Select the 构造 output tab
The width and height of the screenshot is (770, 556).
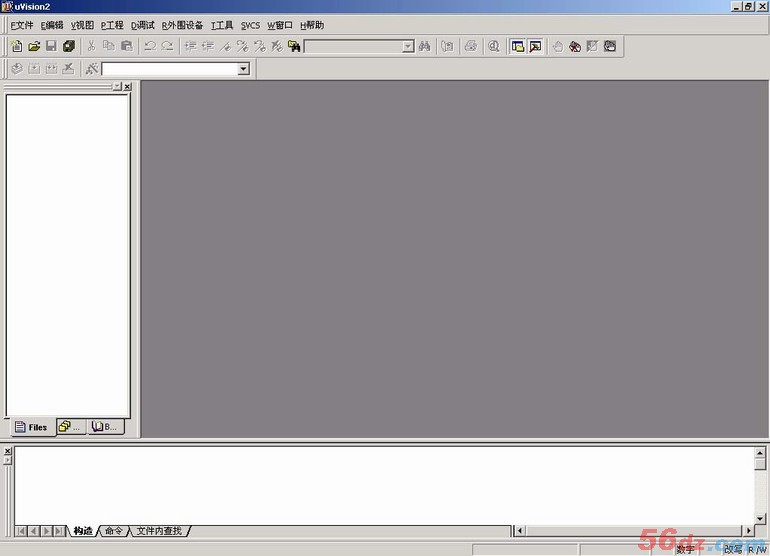82,531
